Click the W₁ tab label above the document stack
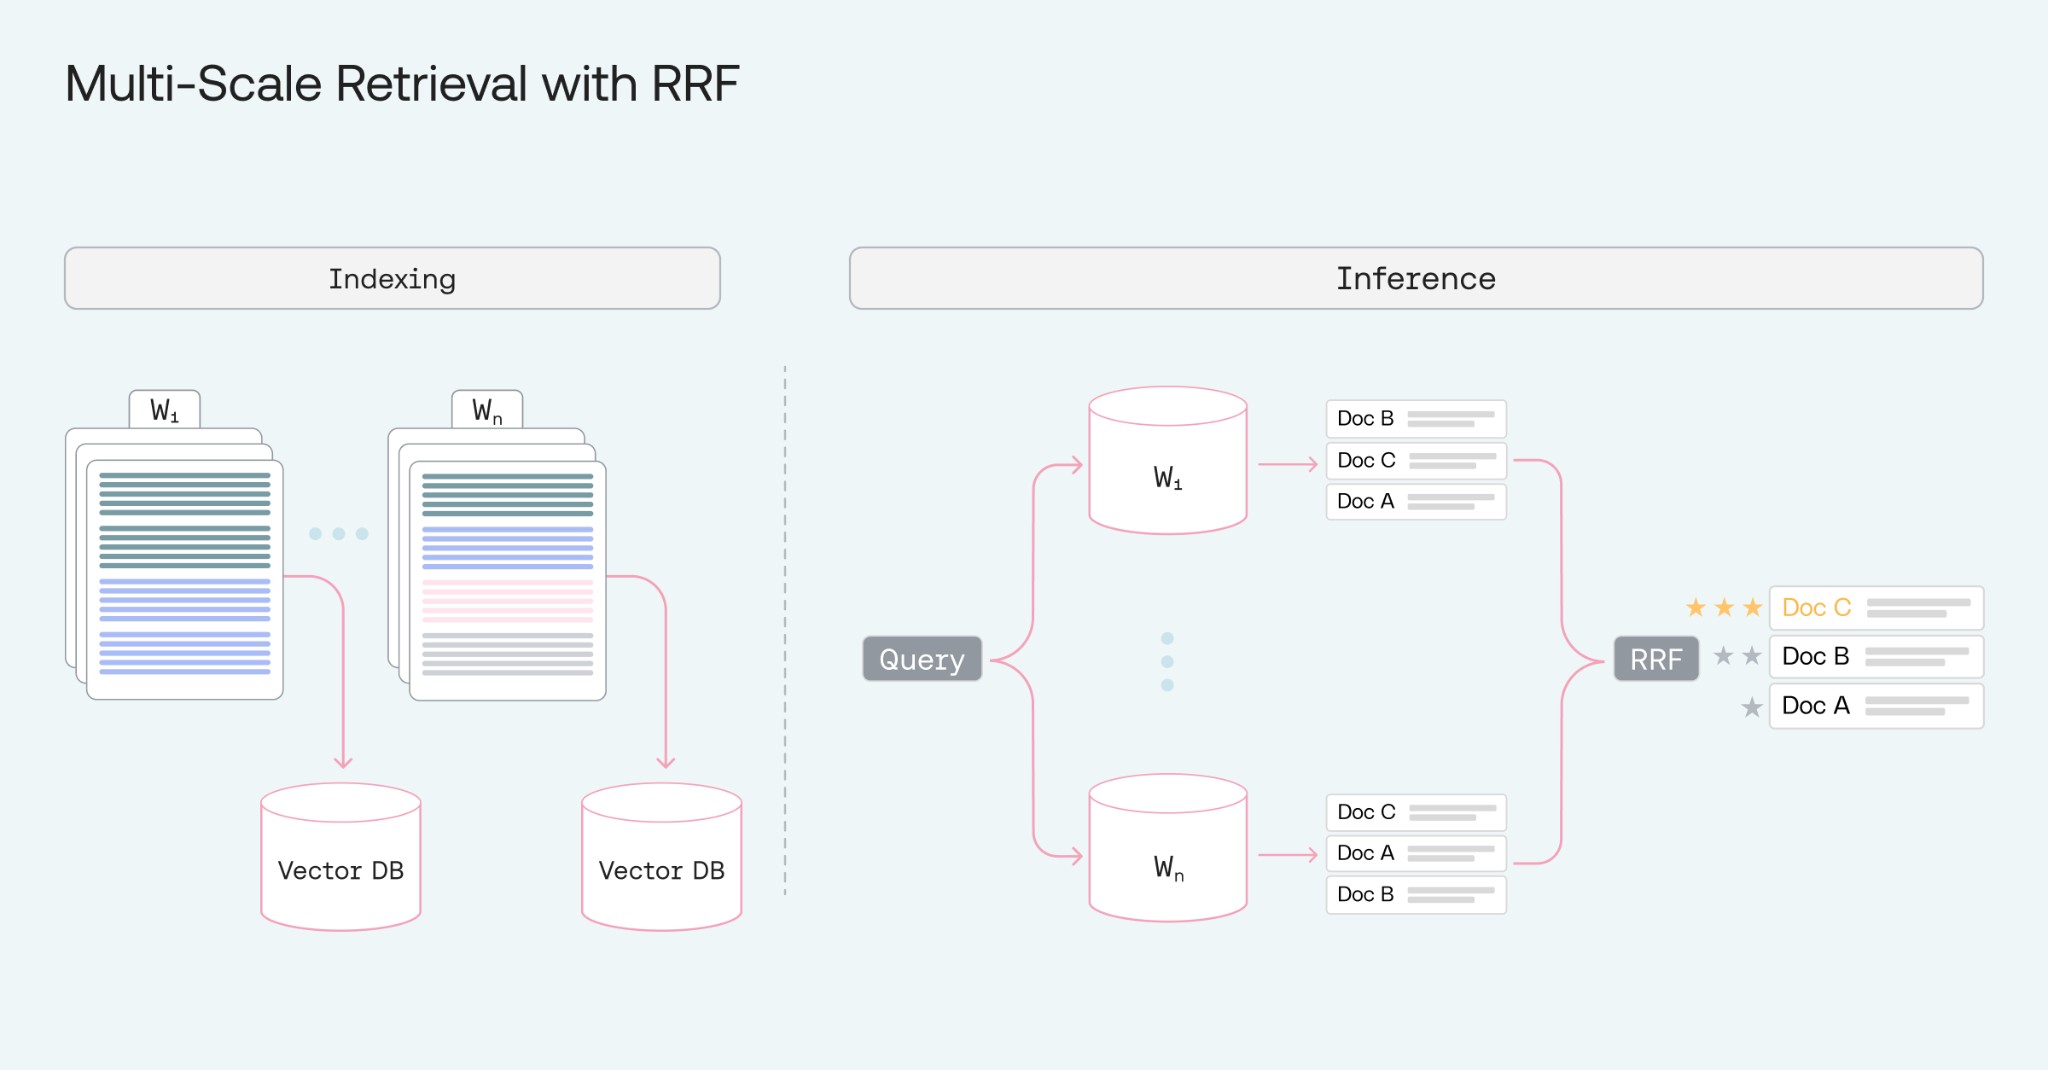The image size is (2048, 1070). click(165, 410)
